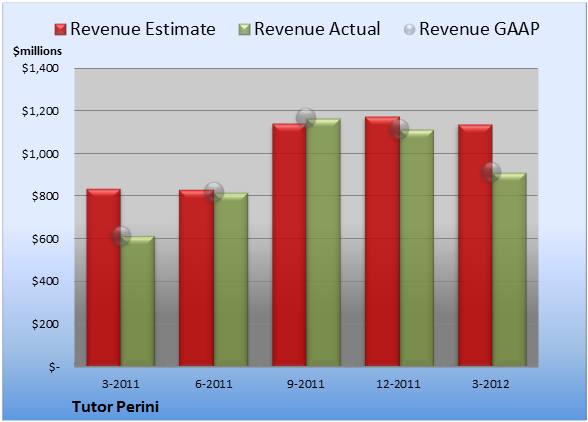Click the red Revenue Estimate legend swatch

pyautogui.click(x=60, y=29)
